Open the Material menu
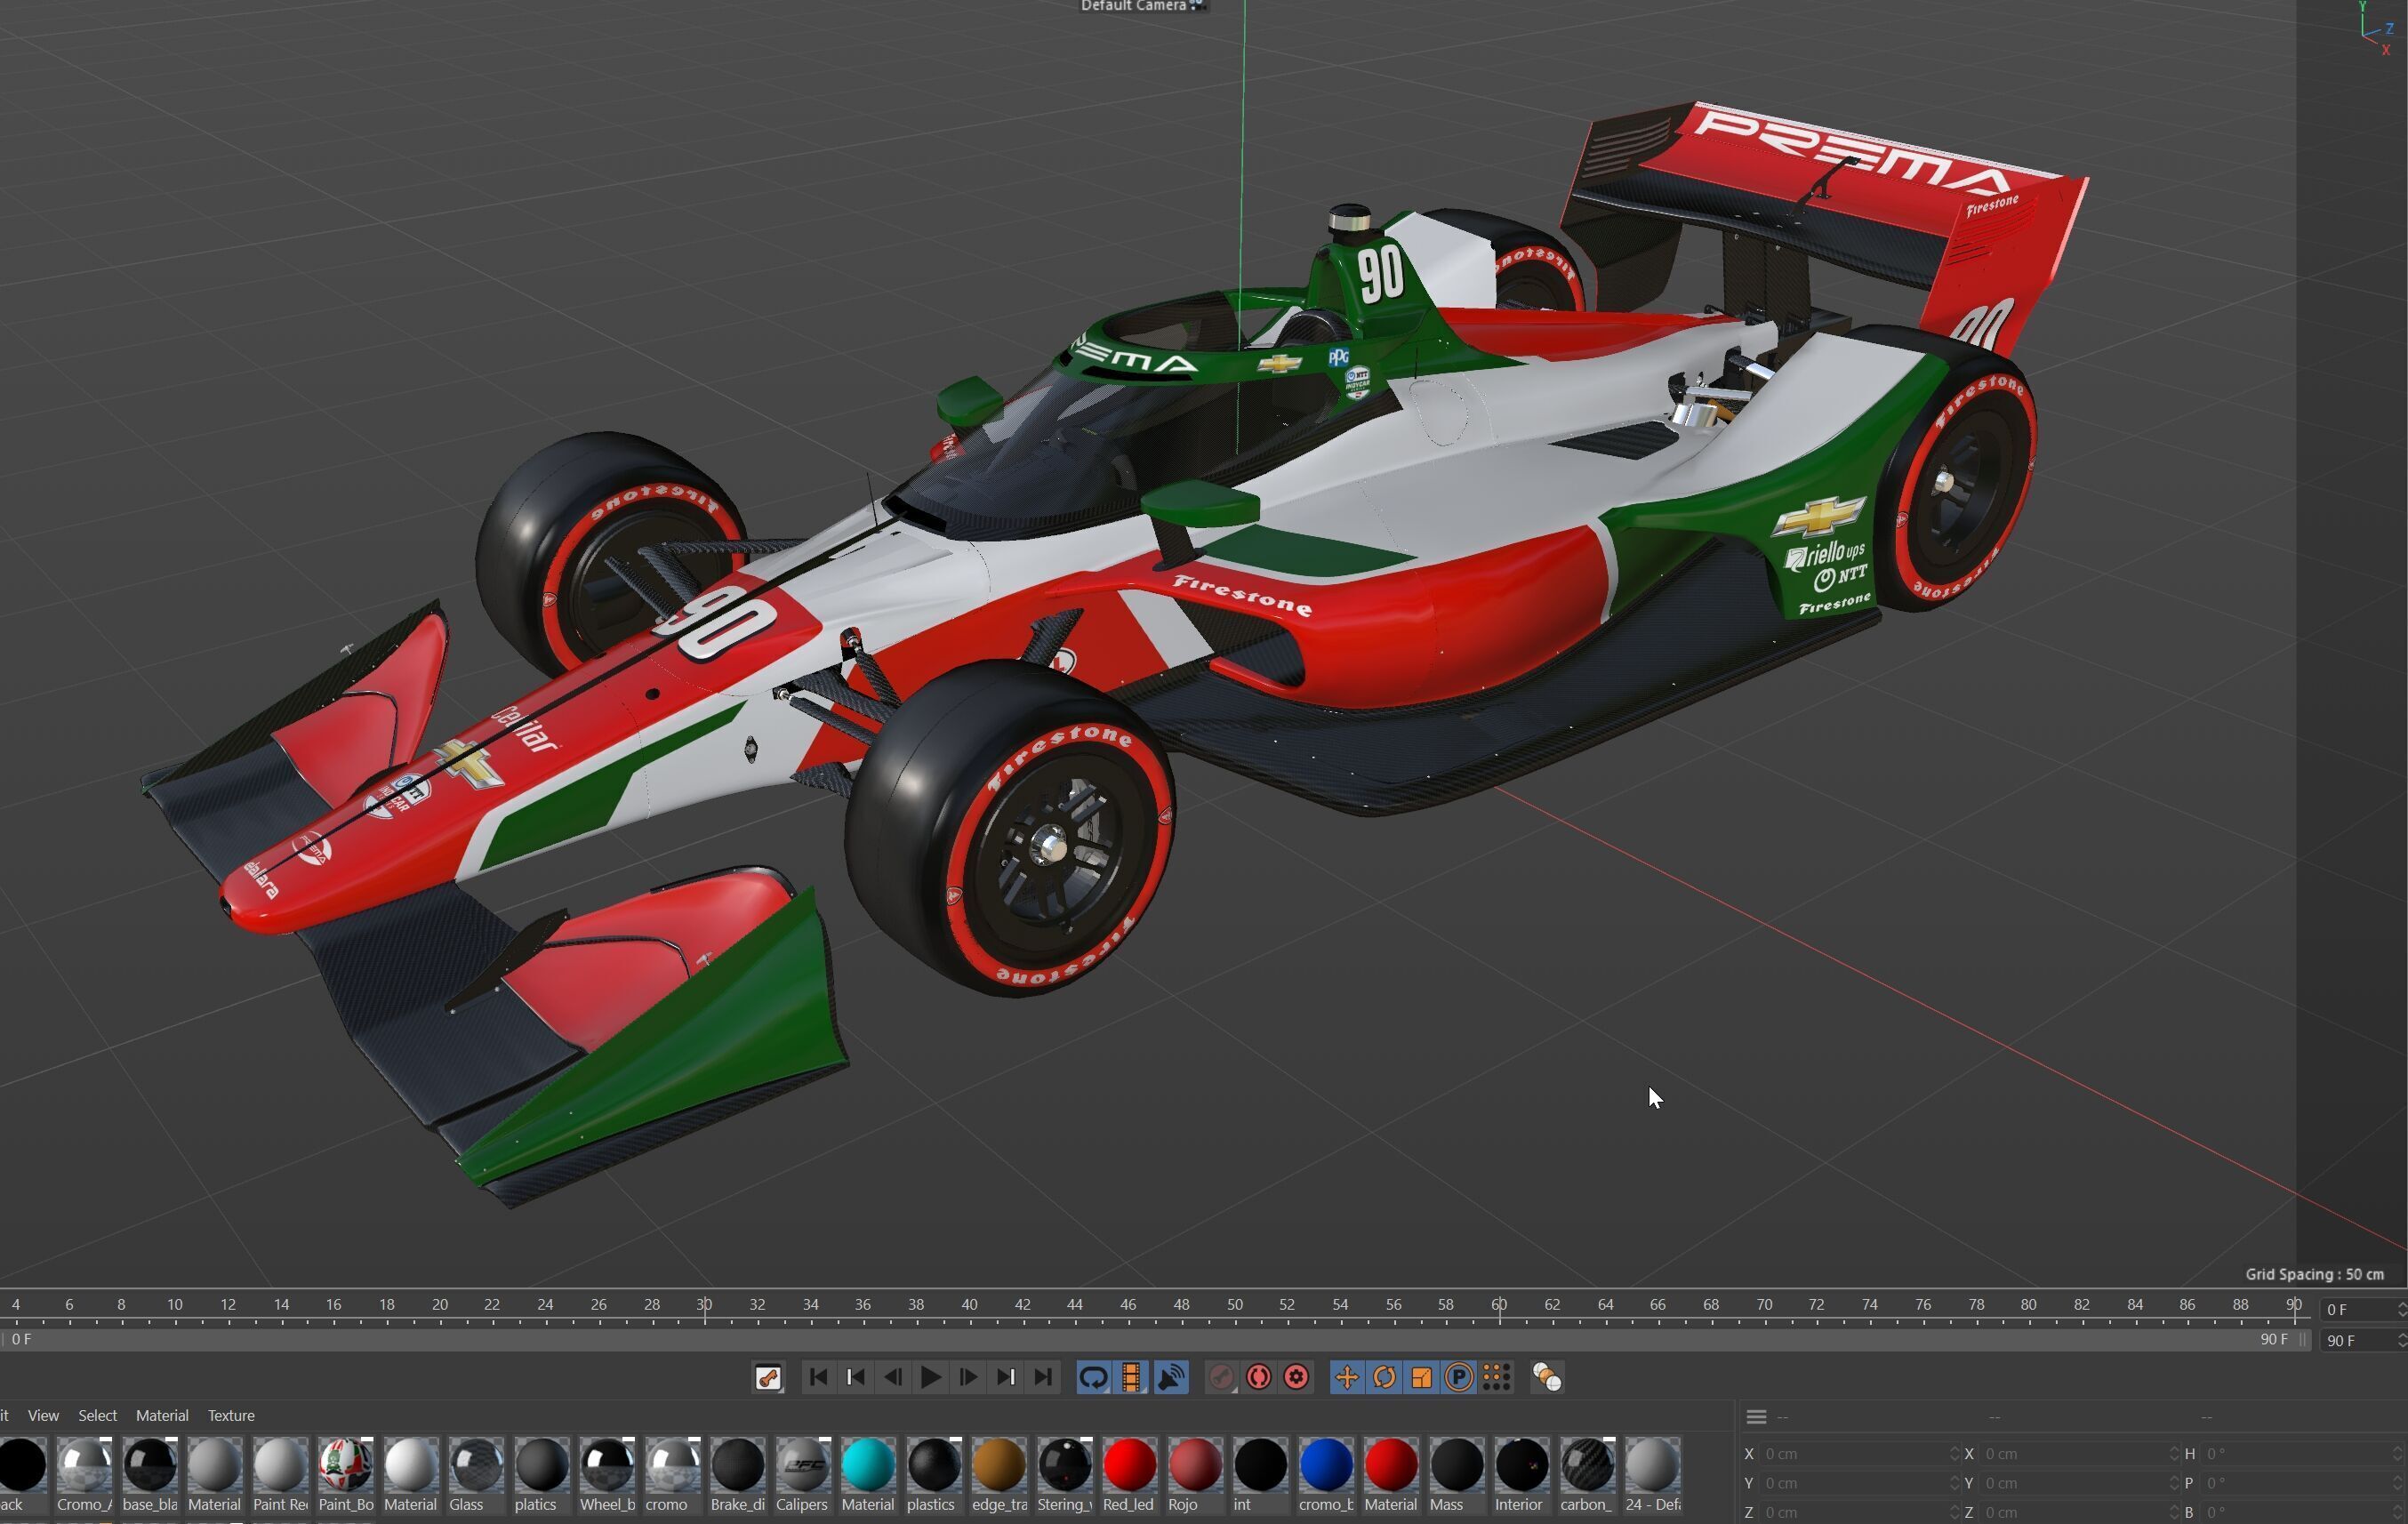2408x1524 pixels. click(x=162, y=1415)
